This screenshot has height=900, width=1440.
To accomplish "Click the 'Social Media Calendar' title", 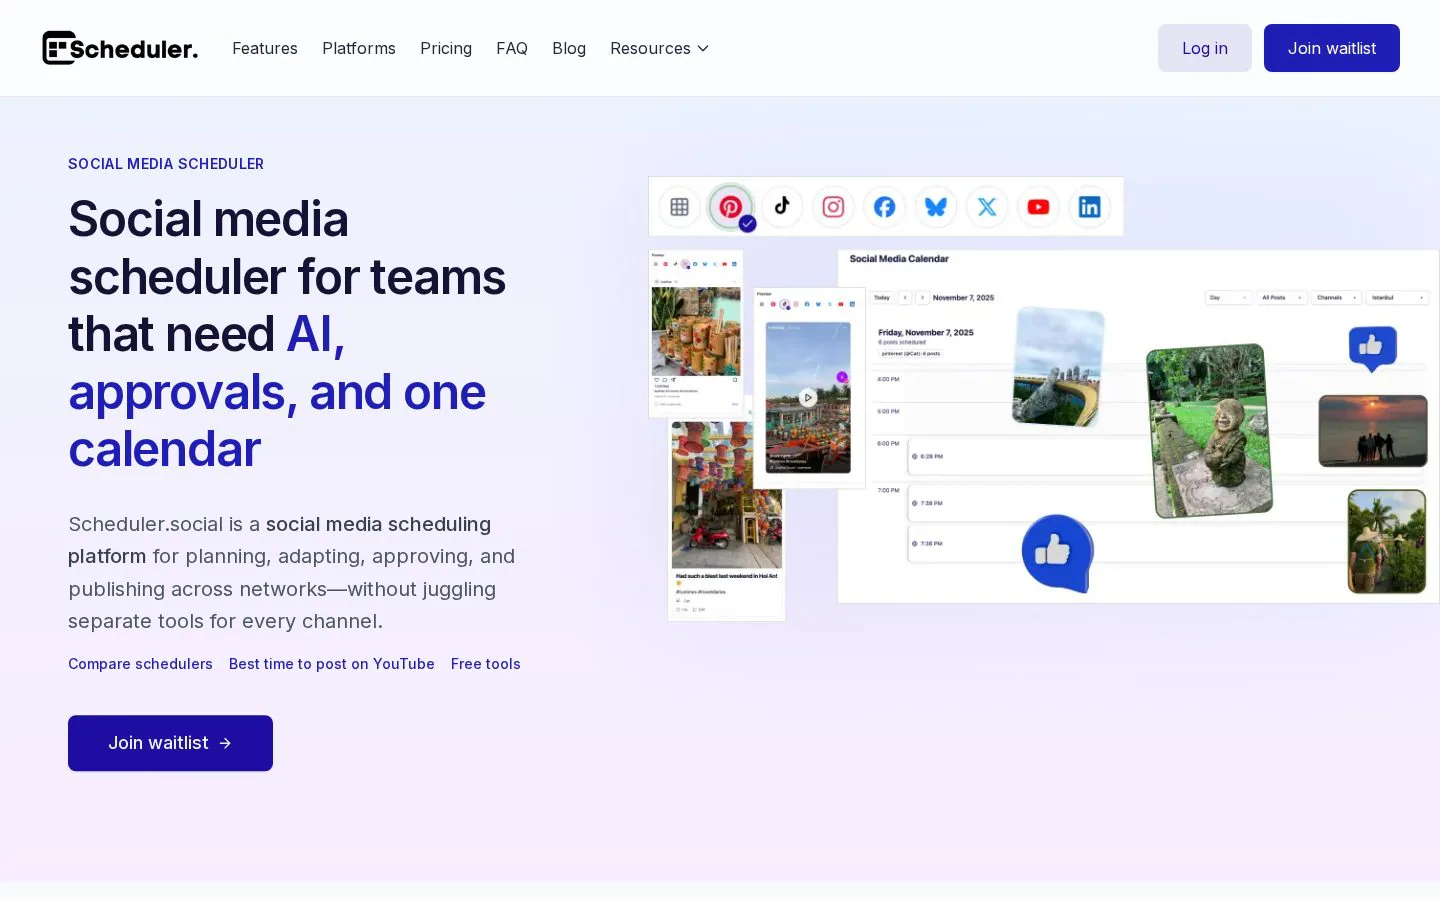I will click(x=899, y=259).
